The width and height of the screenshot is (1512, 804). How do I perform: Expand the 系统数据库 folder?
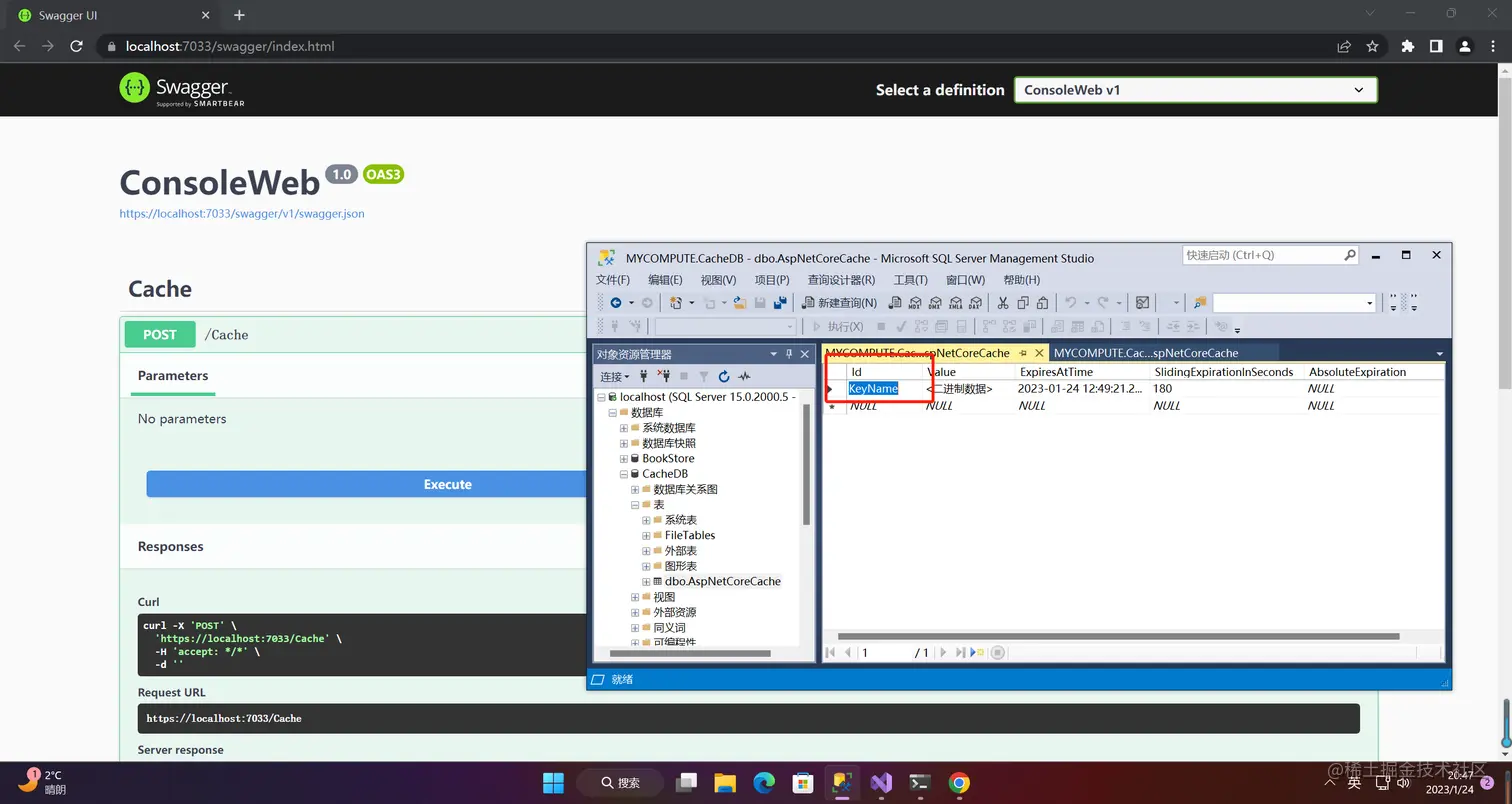(624, 428)
